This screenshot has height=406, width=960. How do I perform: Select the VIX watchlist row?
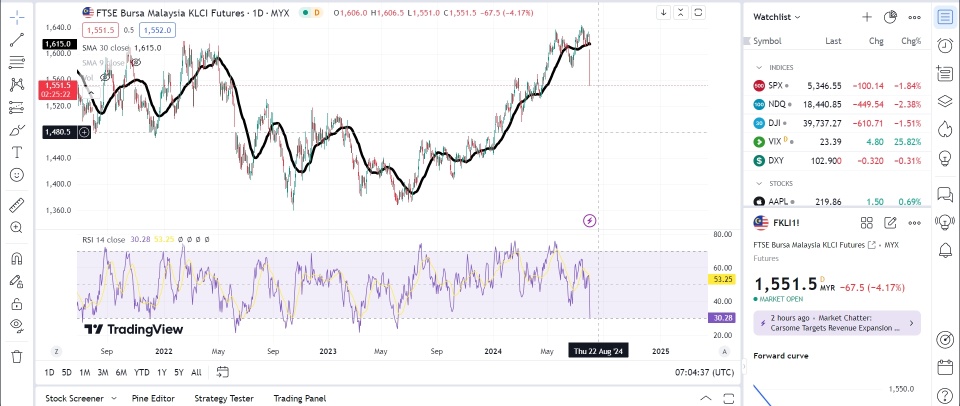click(836, 141)
